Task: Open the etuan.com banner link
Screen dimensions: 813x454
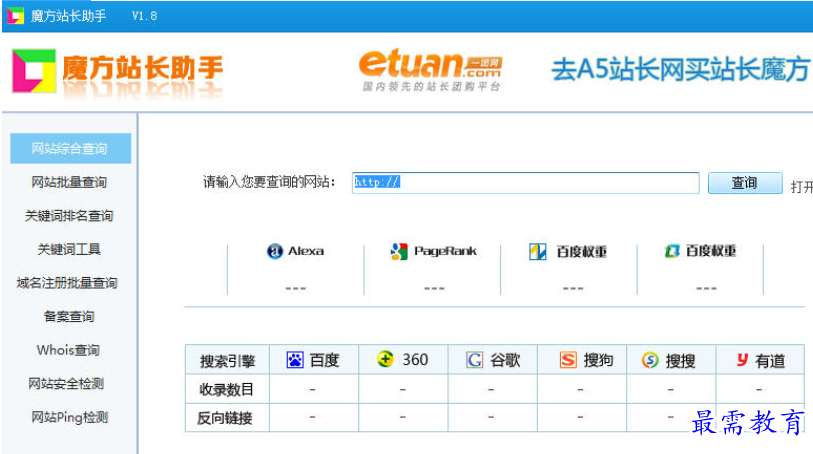Action: pos(430,70)
